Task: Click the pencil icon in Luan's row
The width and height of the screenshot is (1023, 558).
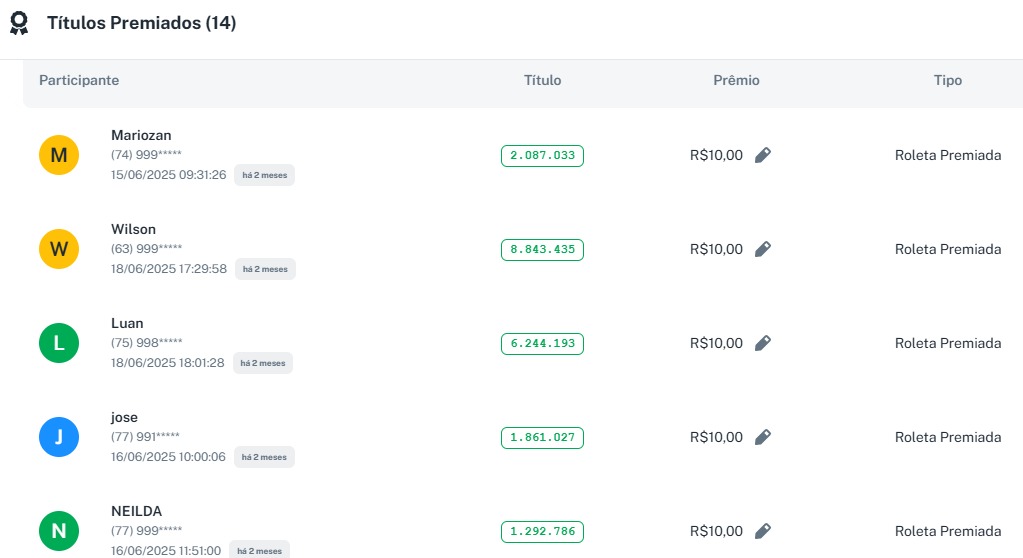Action: 763,343
